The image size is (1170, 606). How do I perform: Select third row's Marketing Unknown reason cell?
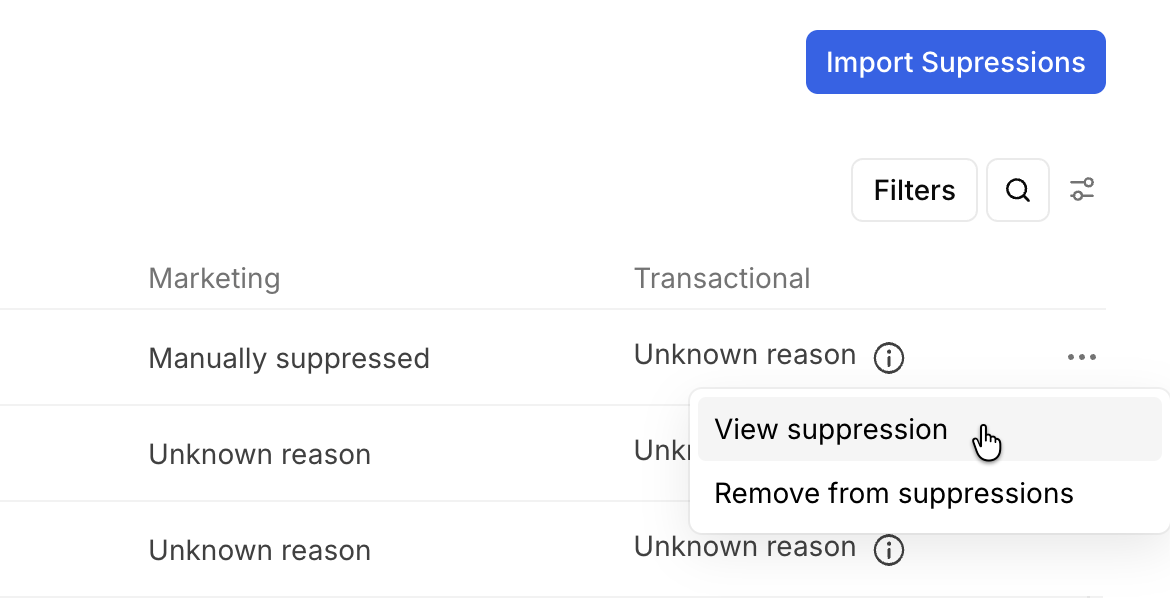[x=260, y=550]
